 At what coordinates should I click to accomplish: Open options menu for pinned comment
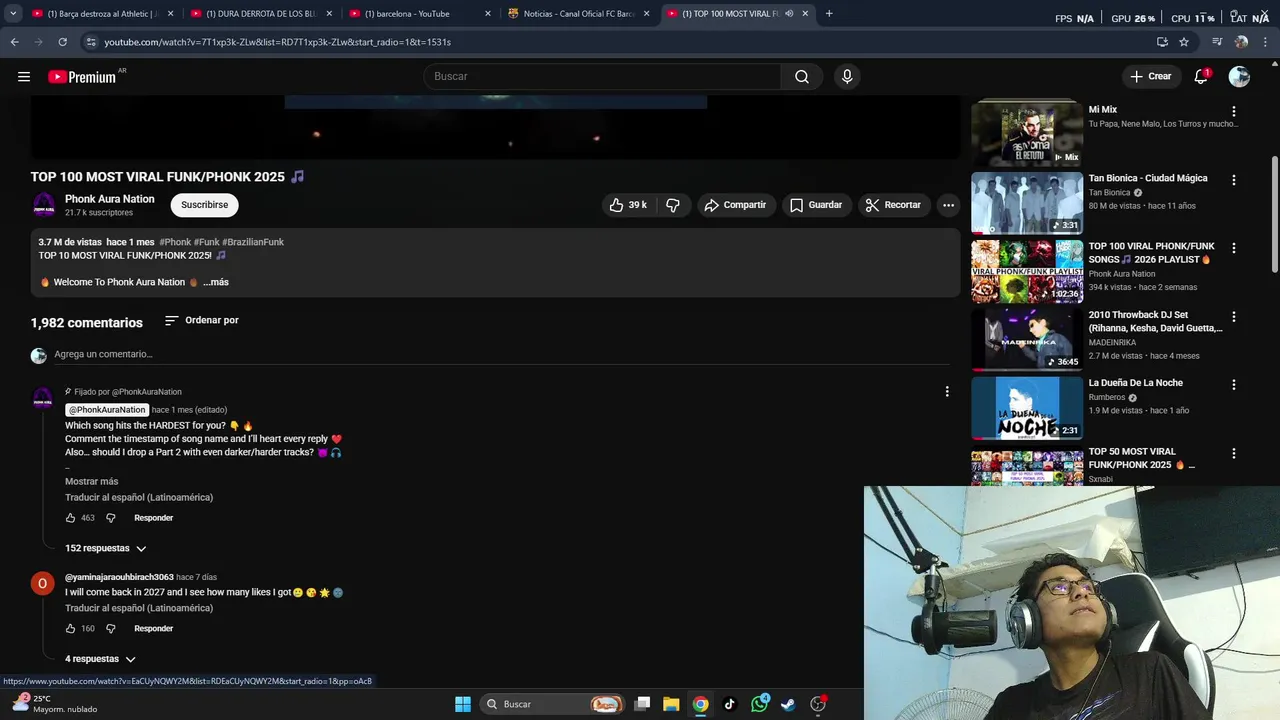947,392
